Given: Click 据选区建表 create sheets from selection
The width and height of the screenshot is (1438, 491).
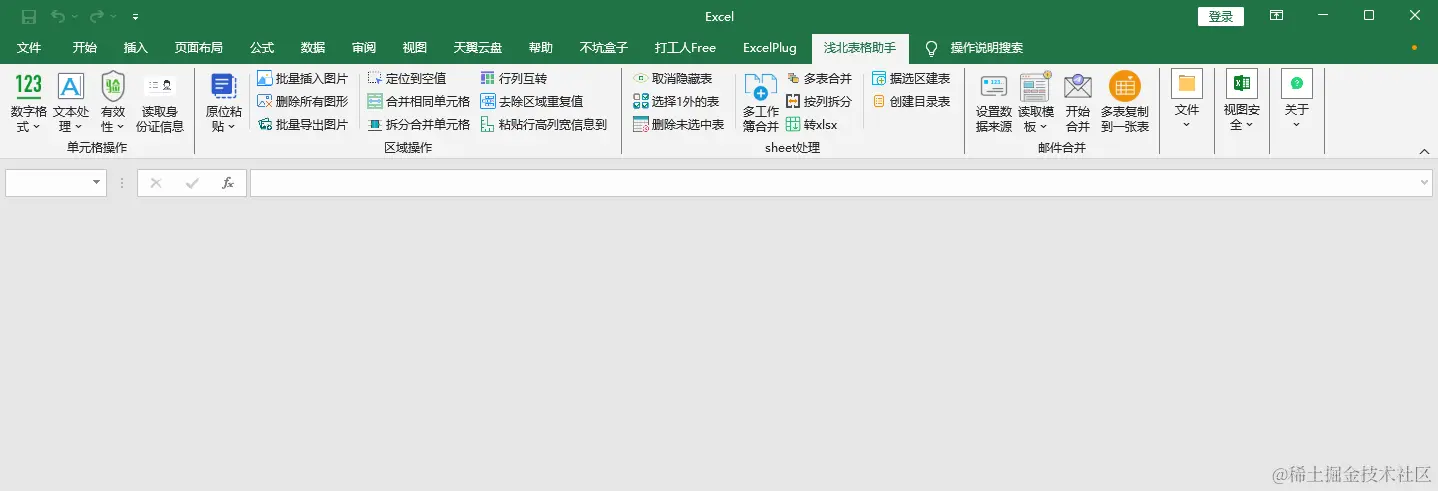Looking at the screenshot, I should coord(911,78).
